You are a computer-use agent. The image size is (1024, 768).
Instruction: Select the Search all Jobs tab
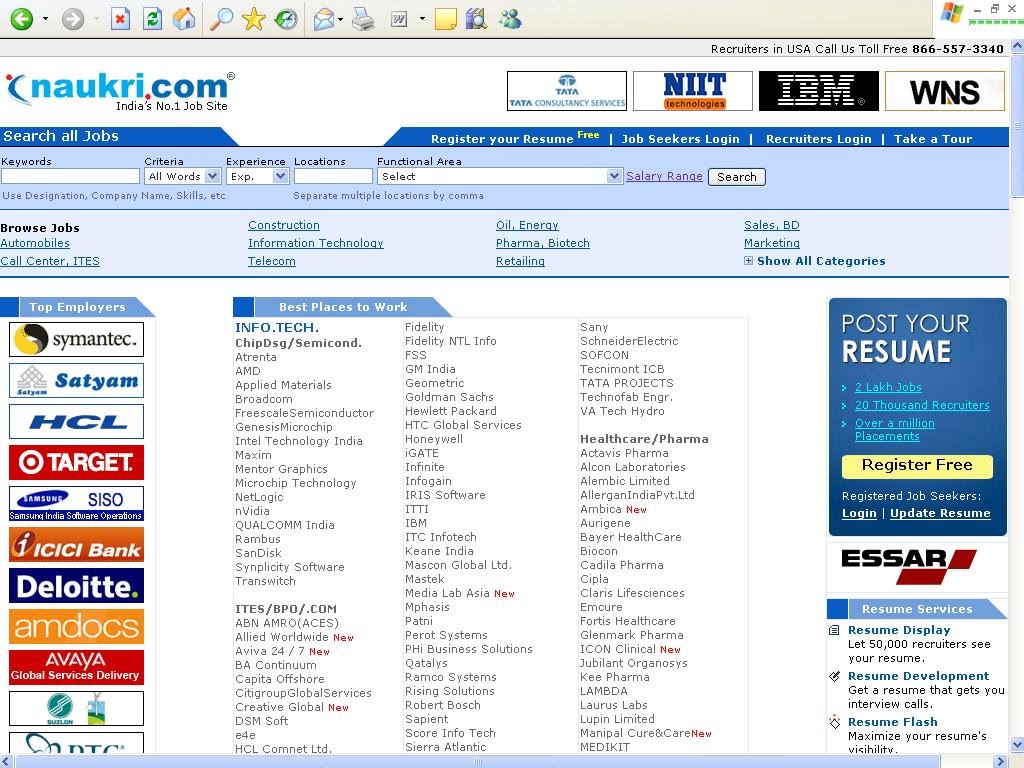[x=61, y=136]
